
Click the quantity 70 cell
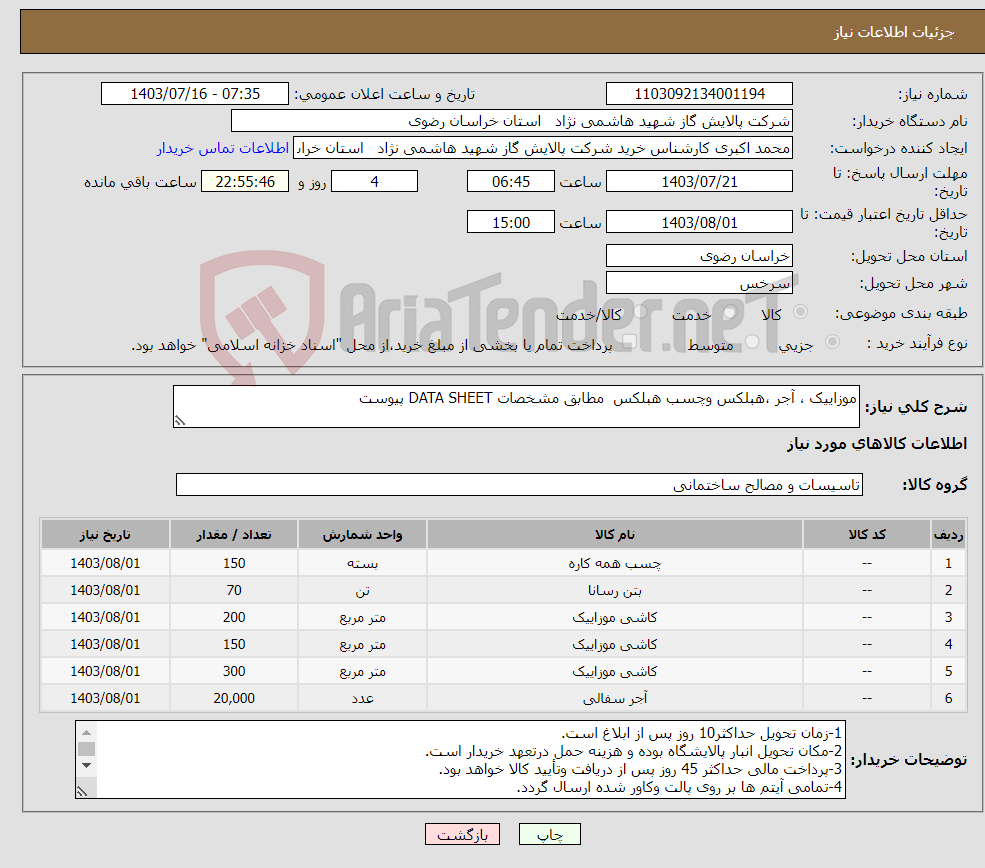click(x=234, y=590)
